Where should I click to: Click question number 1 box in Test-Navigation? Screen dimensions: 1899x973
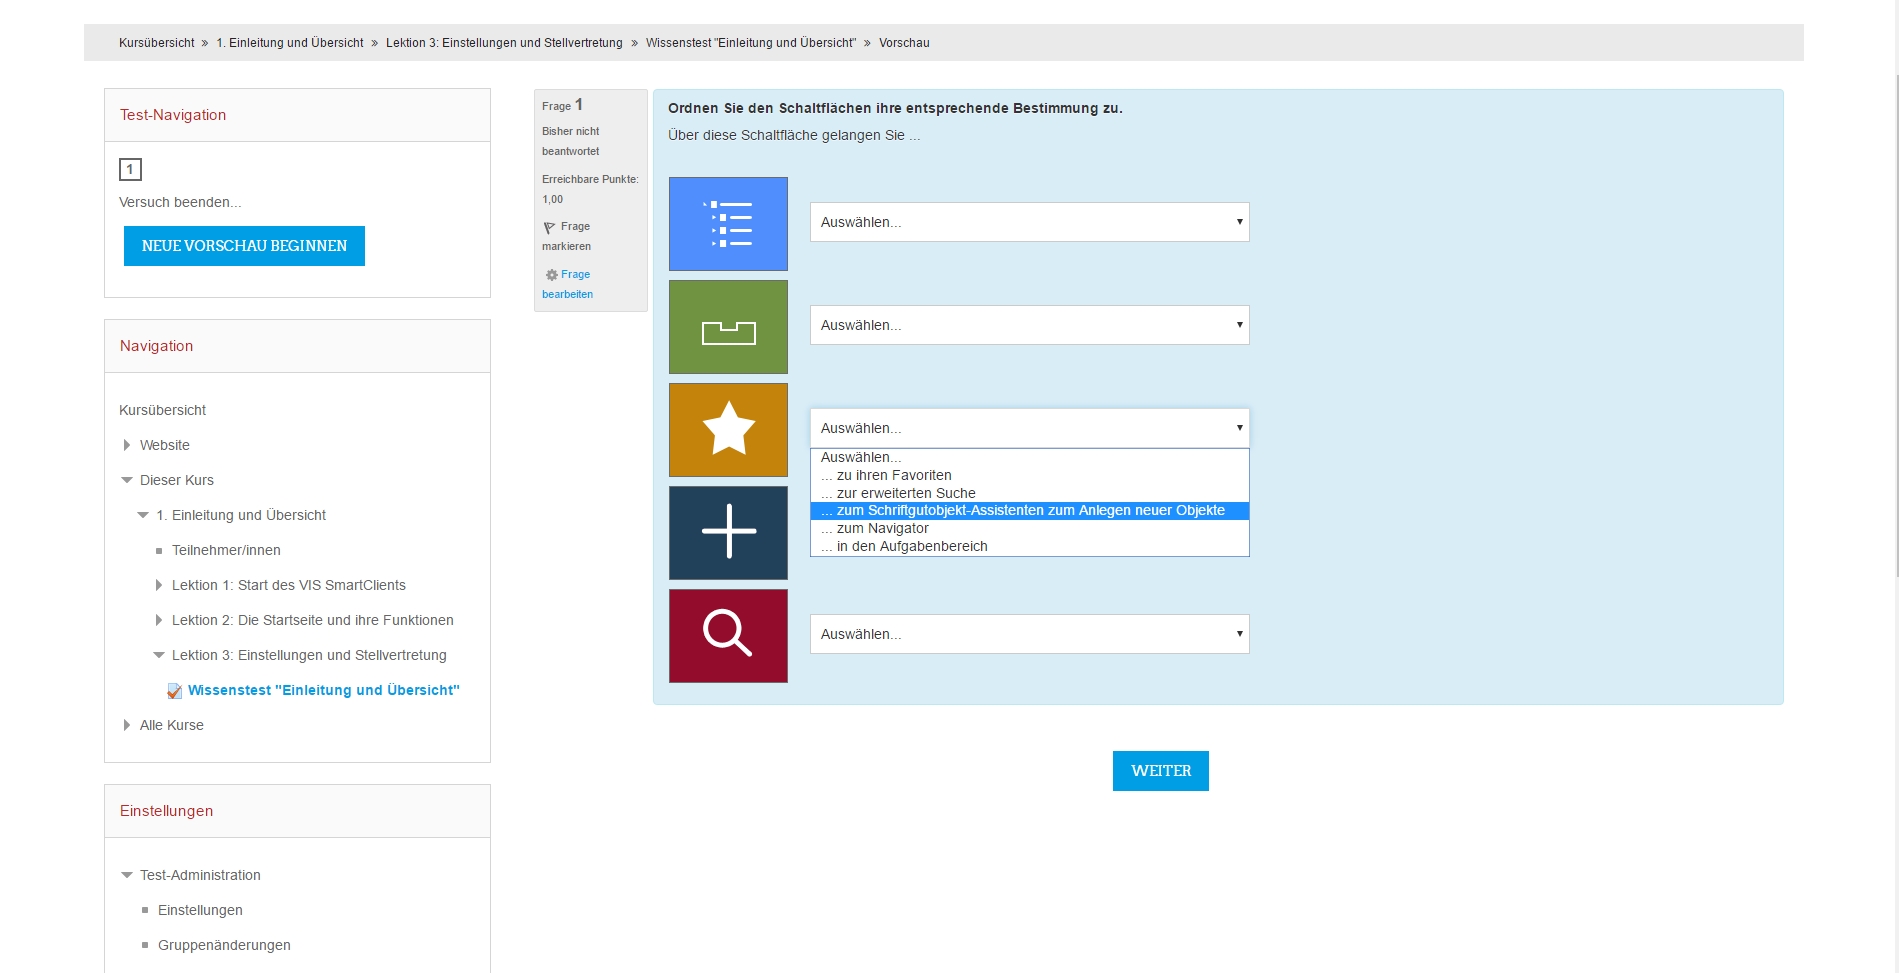tap(130, 170)
